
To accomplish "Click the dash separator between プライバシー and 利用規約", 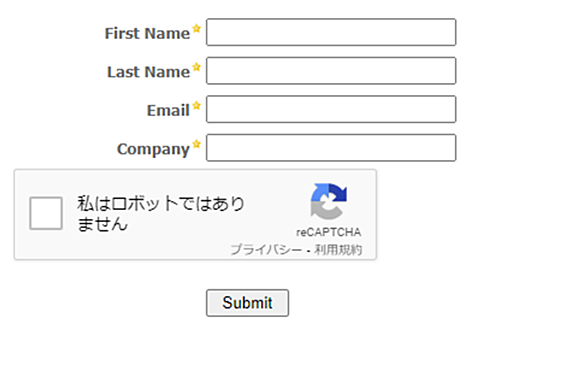I will tap(308, 250).
